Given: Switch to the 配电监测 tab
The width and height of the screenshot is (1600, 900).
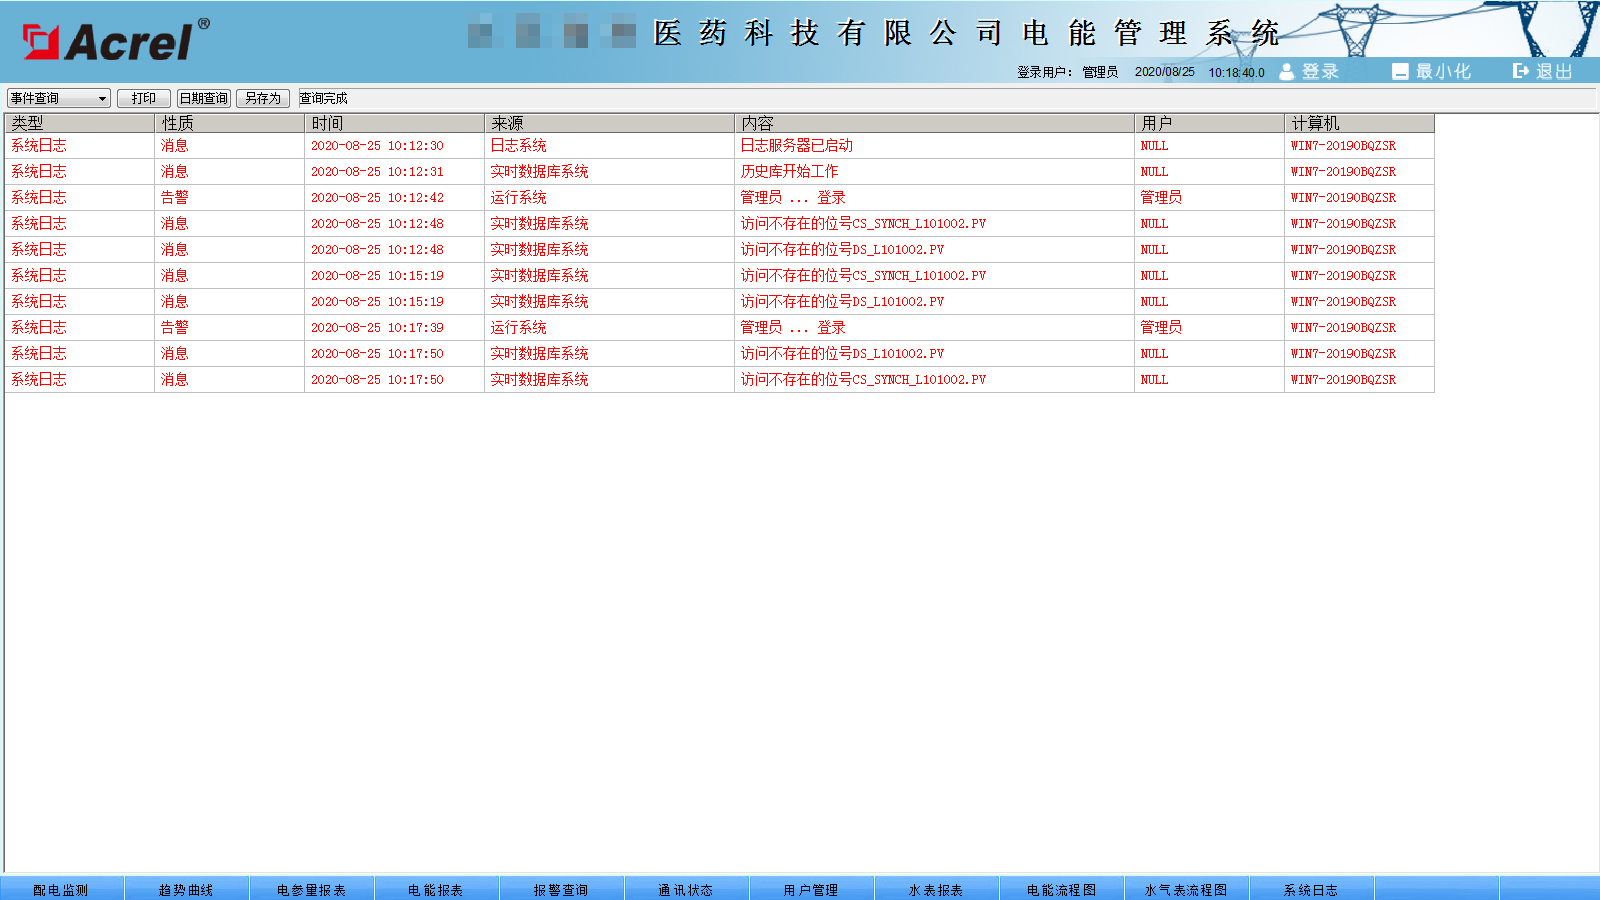Looking at the screenshot, I should pos(61,889).
